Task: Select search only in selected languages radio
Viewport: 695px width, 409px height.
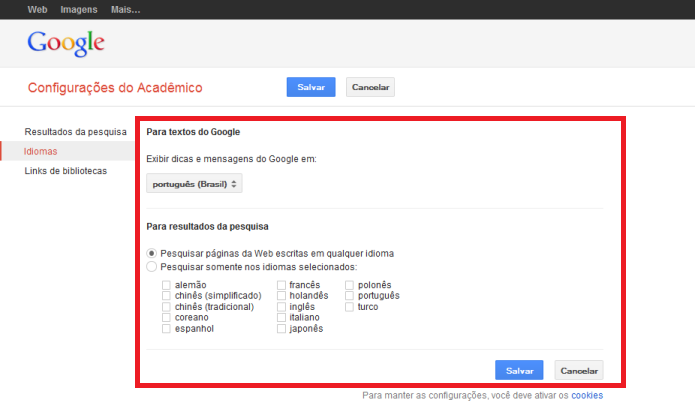Action: [x=152, y=267]
